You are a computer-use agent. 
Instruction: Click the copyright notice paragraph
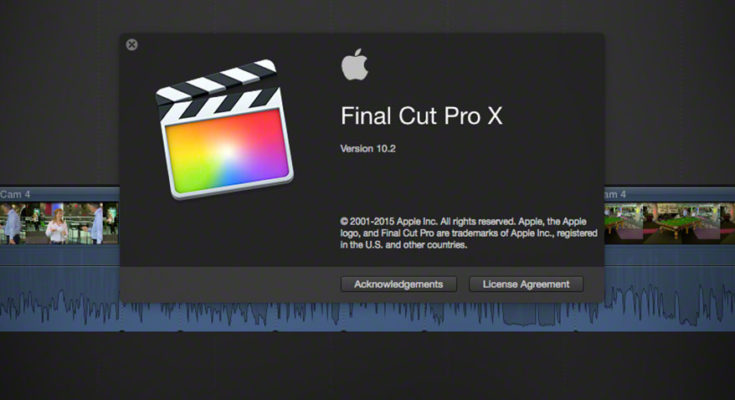click(x=469, y=233)
